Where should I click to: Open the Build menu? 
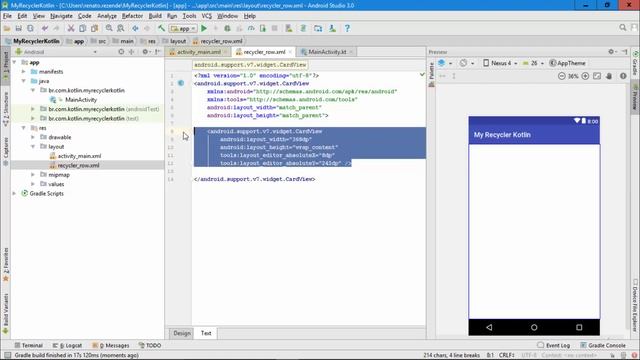[x=155, y=16]
